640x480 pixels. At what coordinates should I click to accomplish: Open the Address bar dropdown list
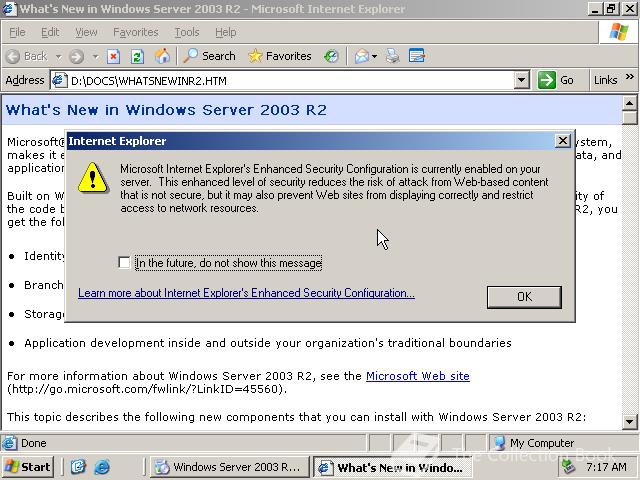(521, 80)
